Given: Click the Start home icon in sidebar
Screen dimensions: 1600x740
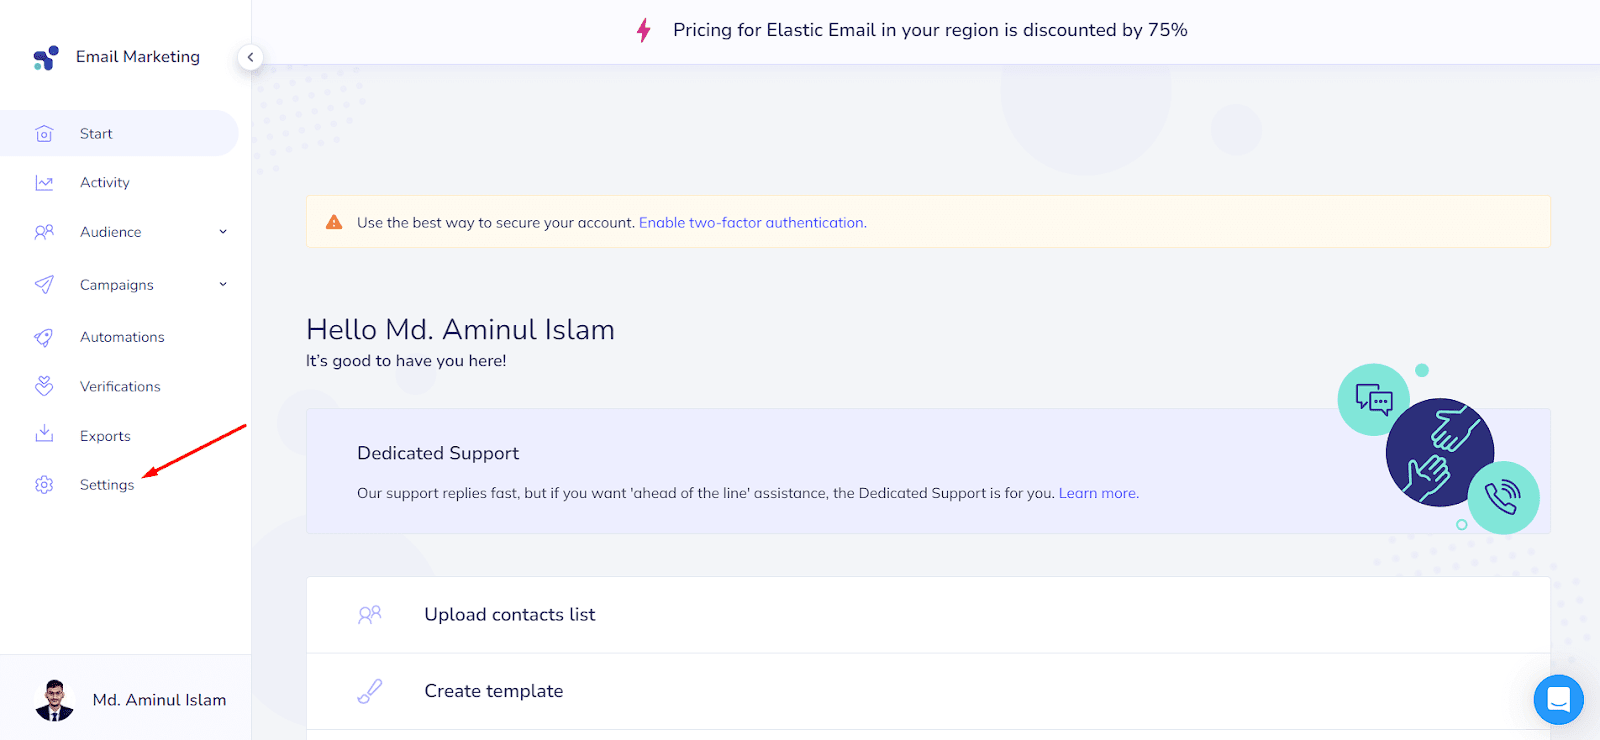Looking at the screenshot, I should tap(44, 134).
